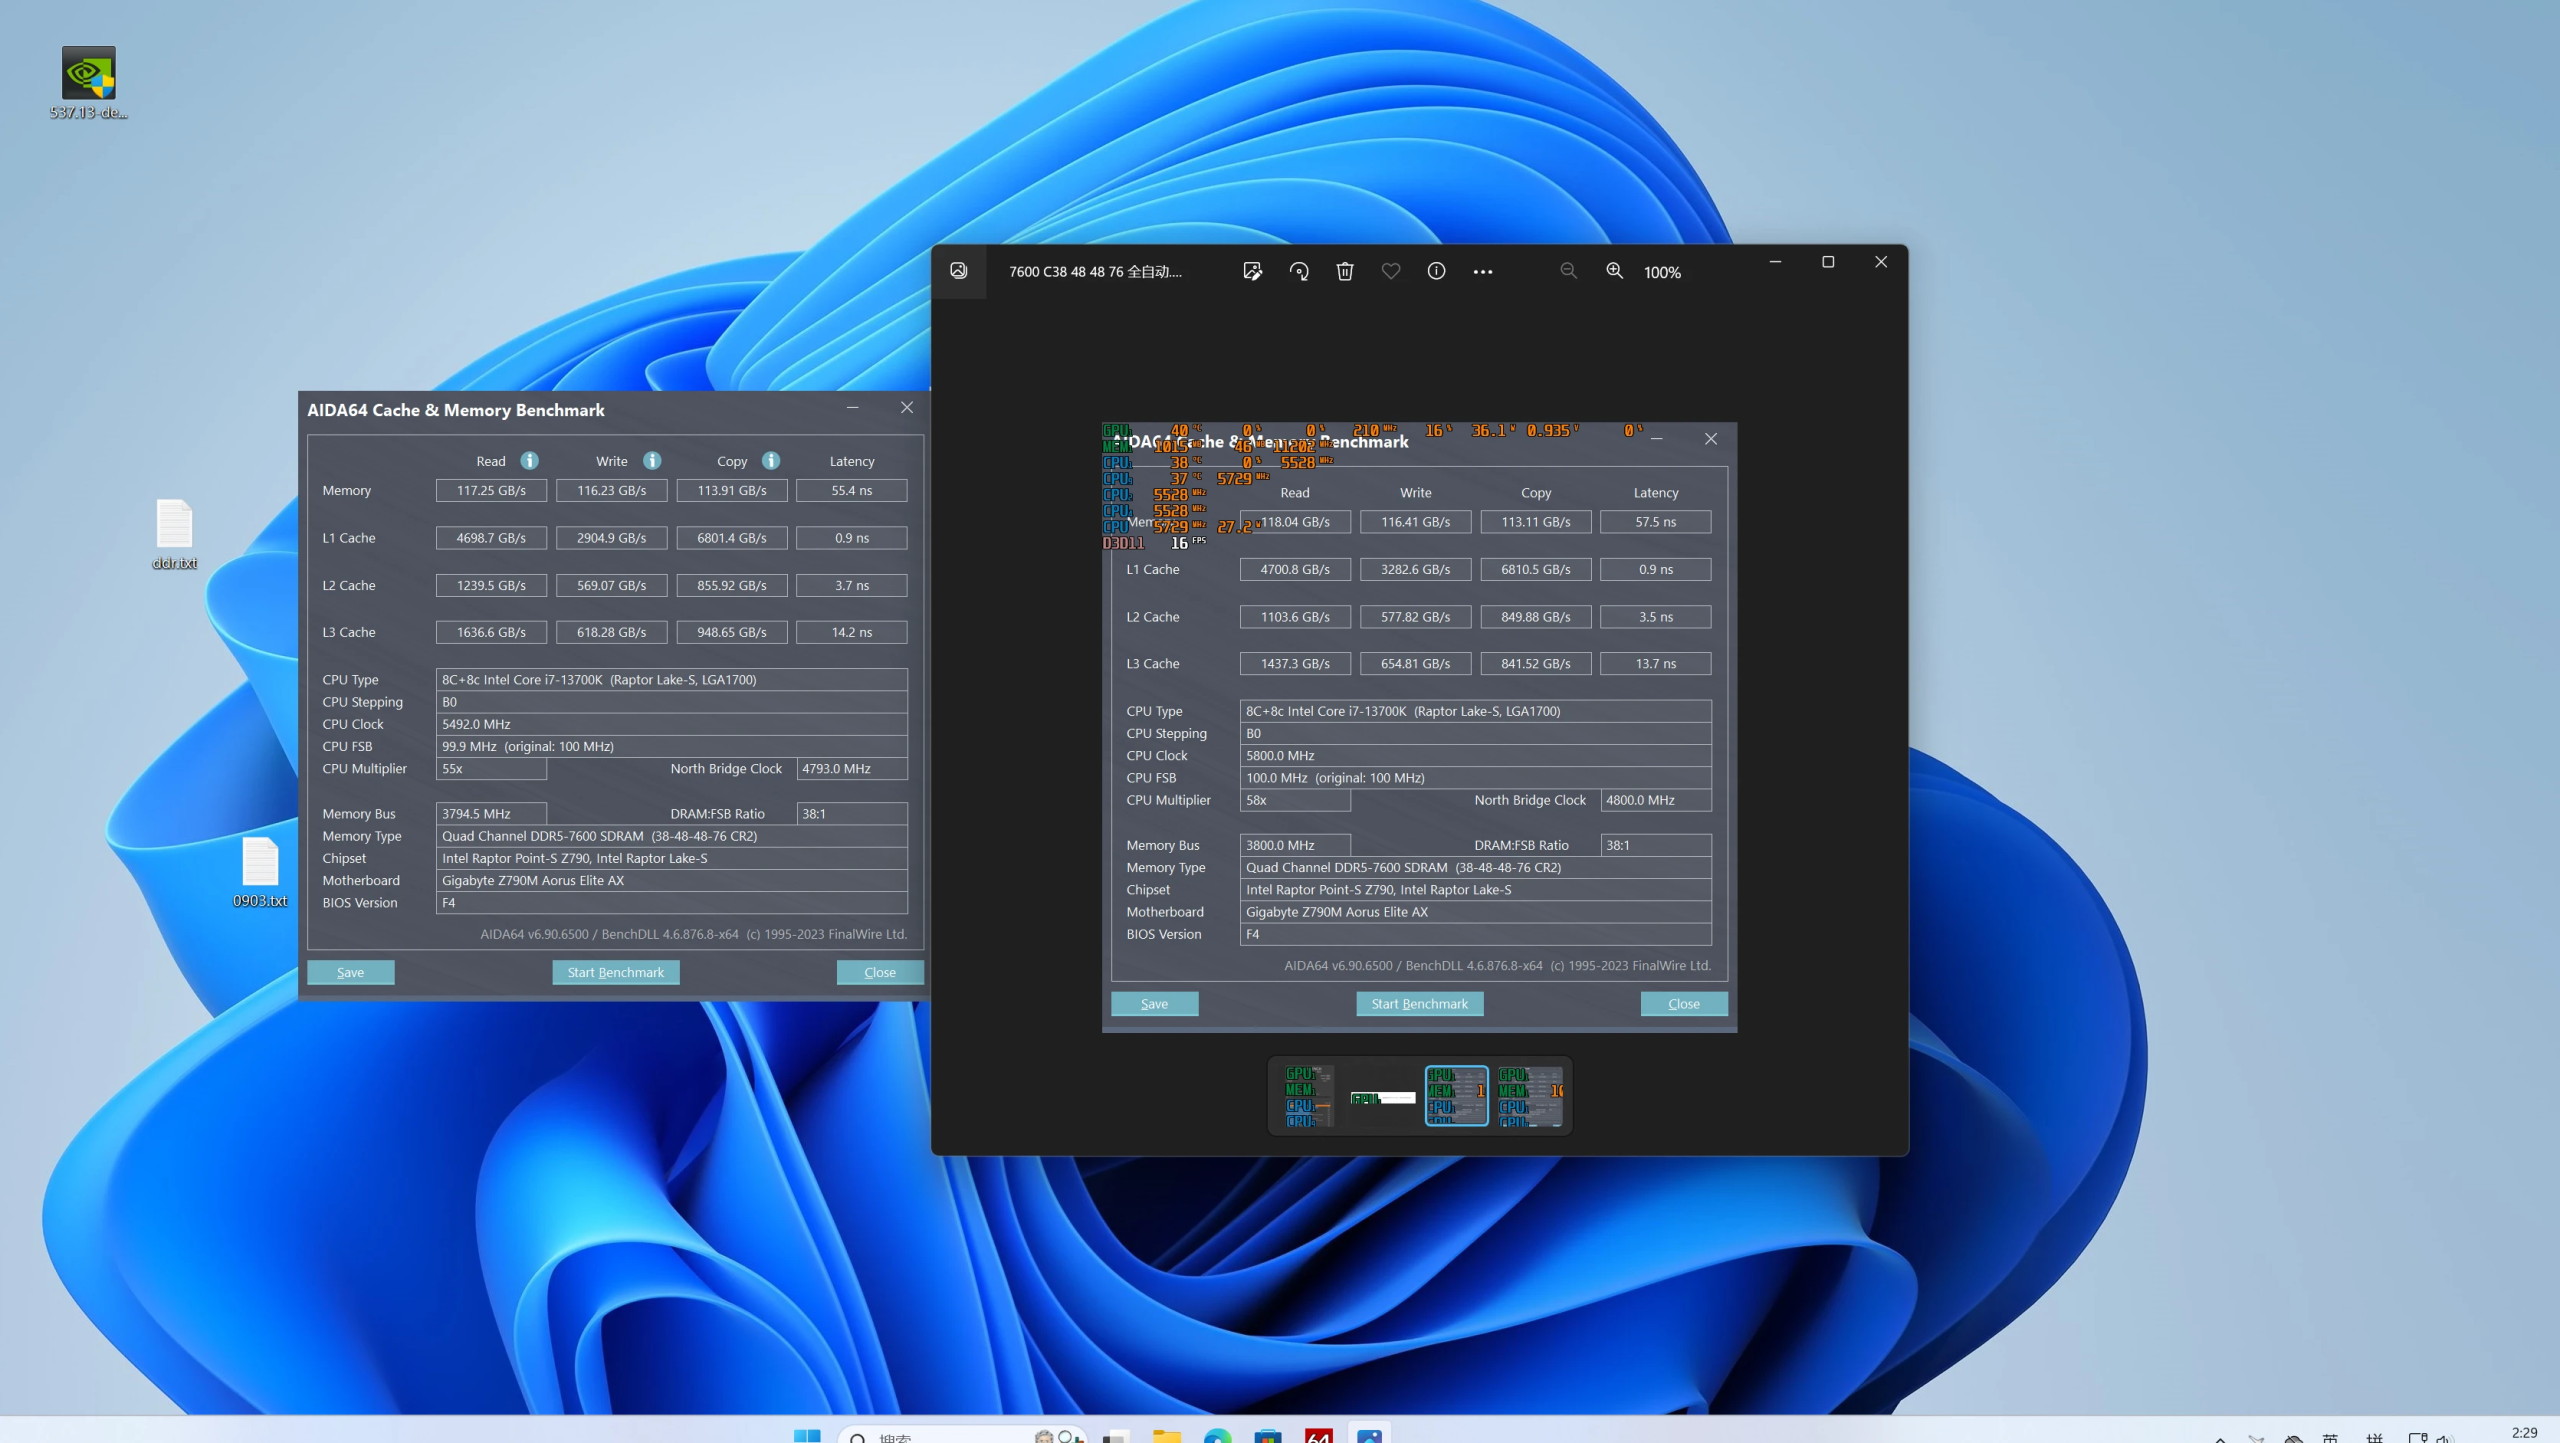2560x1443 pixels.
Task: Click the DRAM:FSB Ratio field 38:1 in AIDA64
Action: tap(852, 814)
